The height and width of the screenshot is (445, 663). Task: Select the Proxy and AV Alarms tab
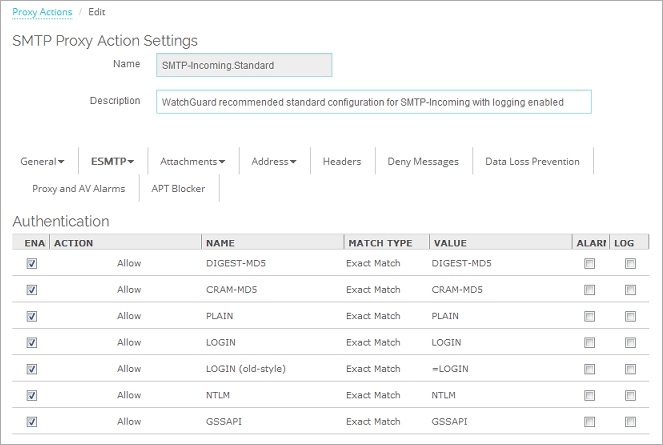[78, 188]
